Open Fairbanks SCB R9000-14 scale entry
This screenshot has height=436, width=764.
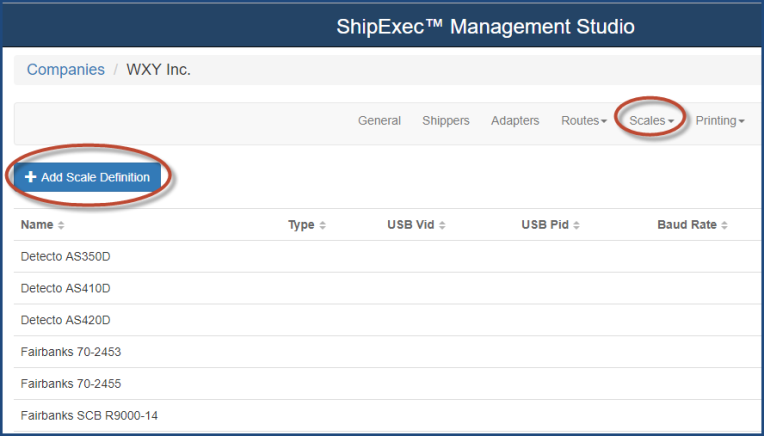coord(84,415)
